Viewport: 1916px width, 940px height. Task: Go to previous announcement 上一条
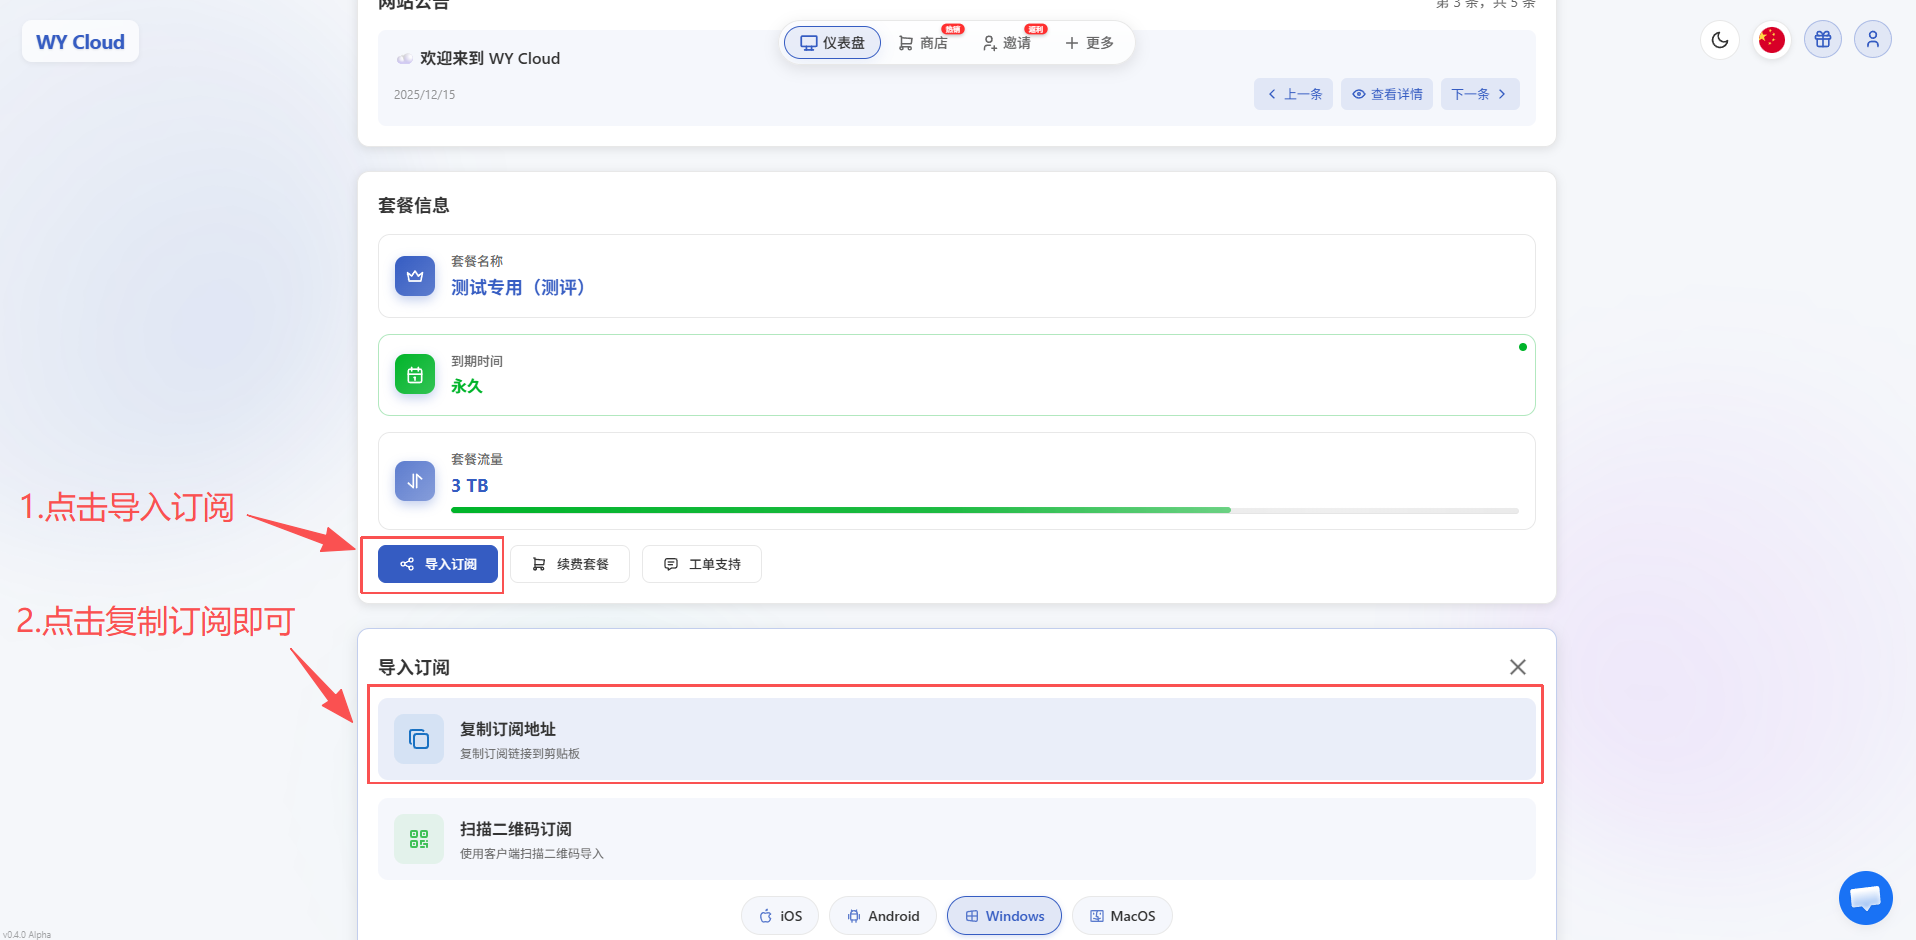tap(1293, 94)
